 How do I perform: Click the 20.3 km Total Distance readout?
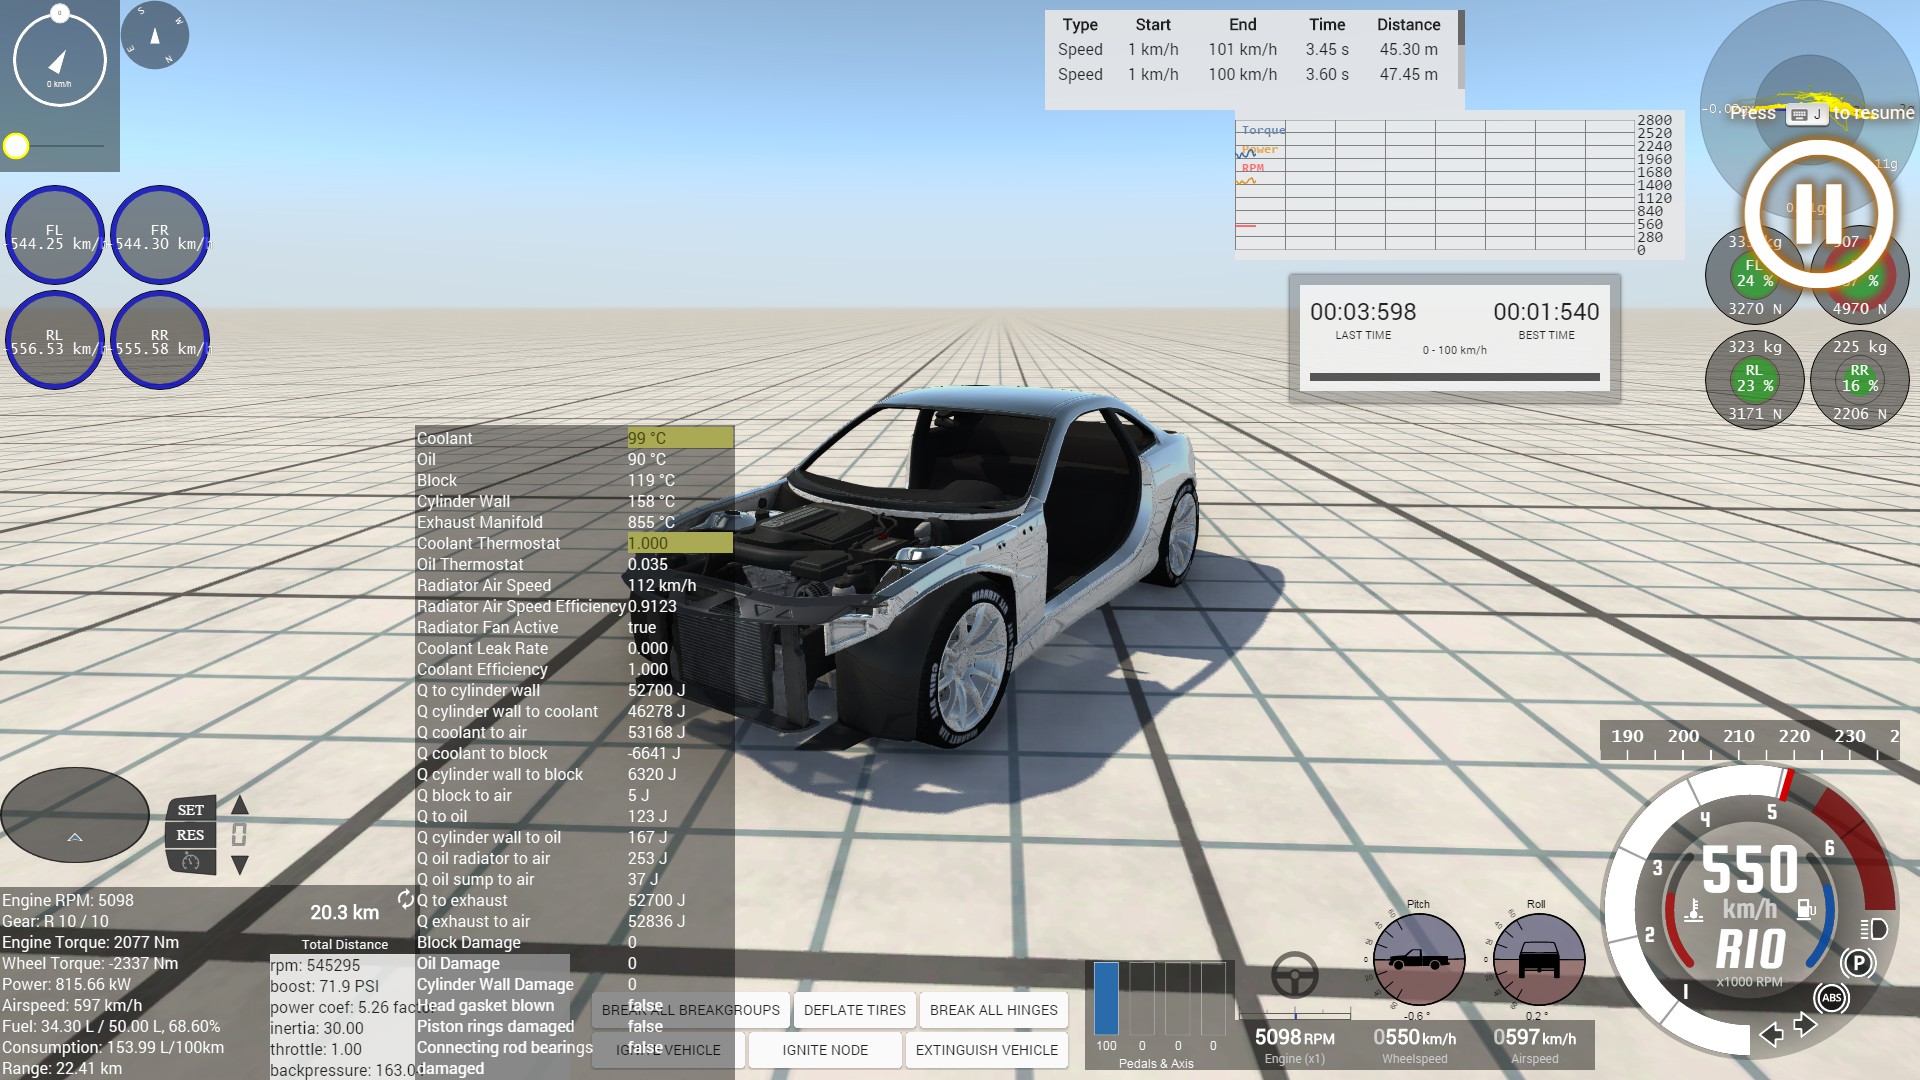[344, 912]
